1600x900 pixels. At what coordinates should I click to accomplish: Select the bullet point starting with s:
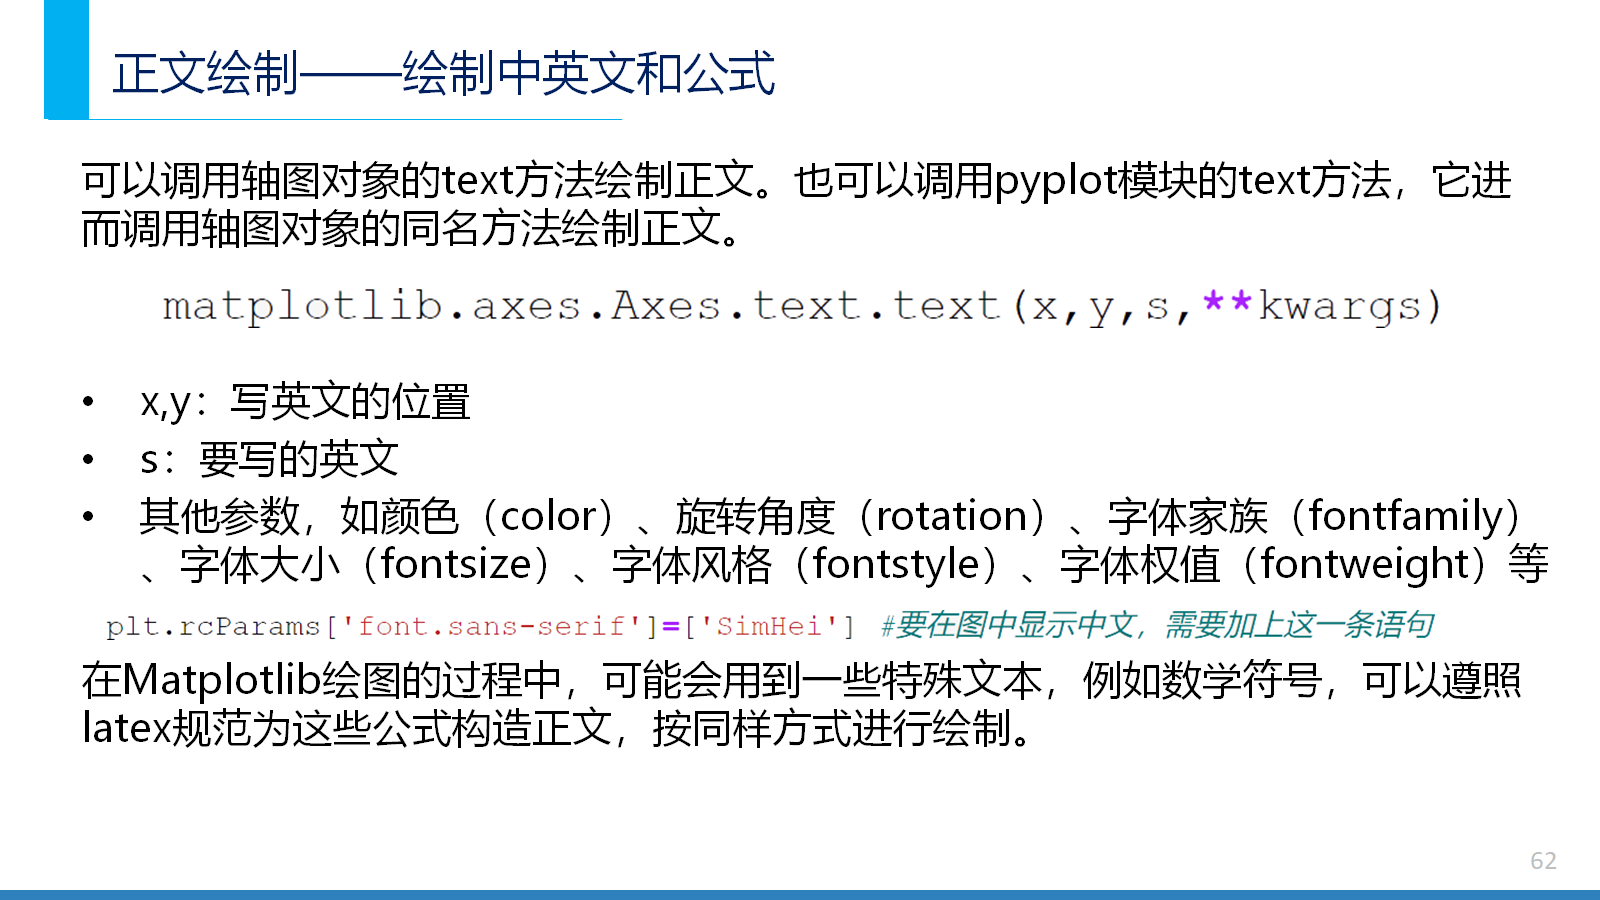(269, 460)
